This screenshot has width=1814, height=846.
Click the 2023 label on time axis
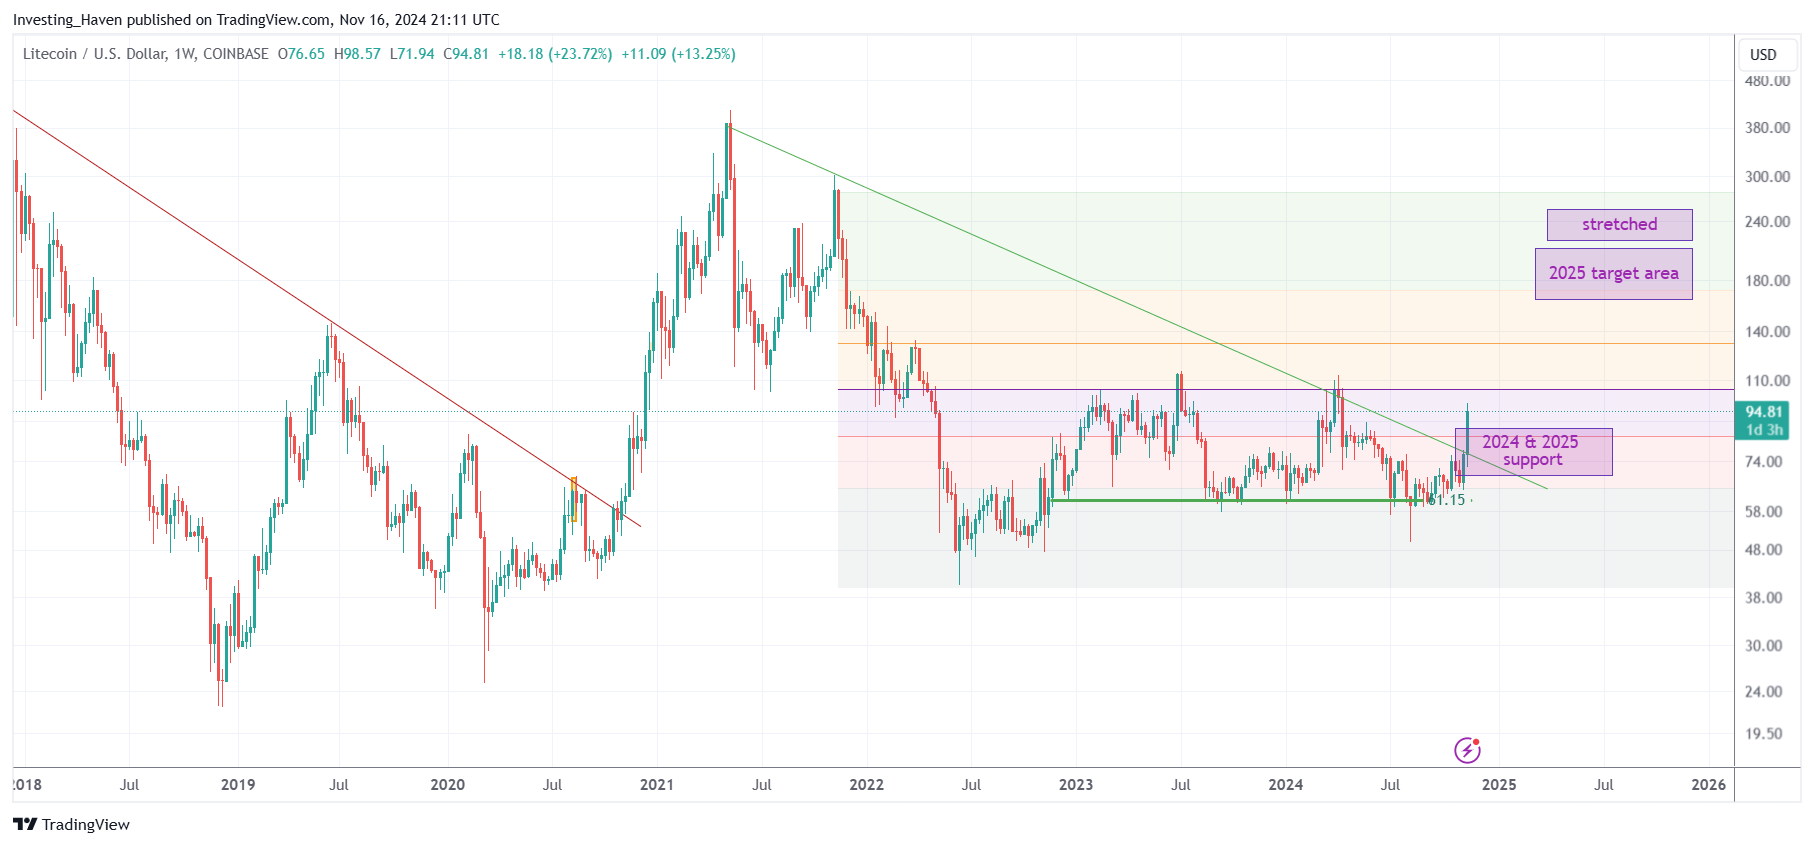click(1076, 785)
